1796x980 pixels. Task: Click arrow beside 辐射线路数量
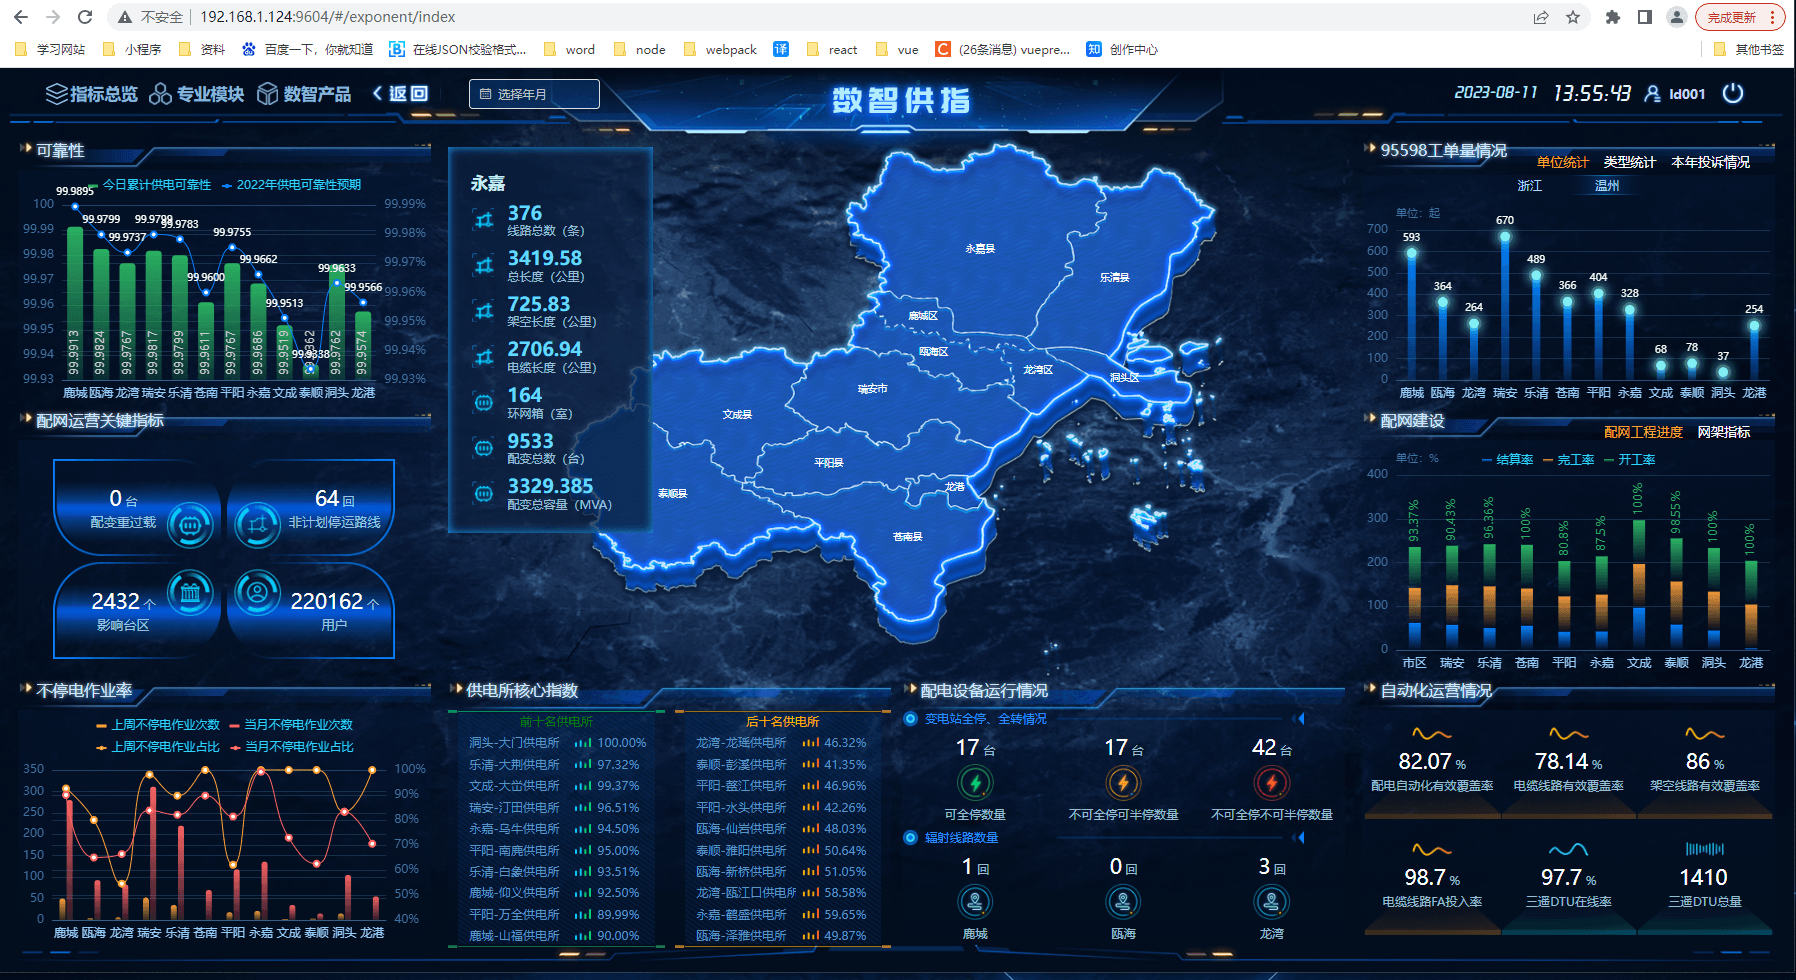1299,838
